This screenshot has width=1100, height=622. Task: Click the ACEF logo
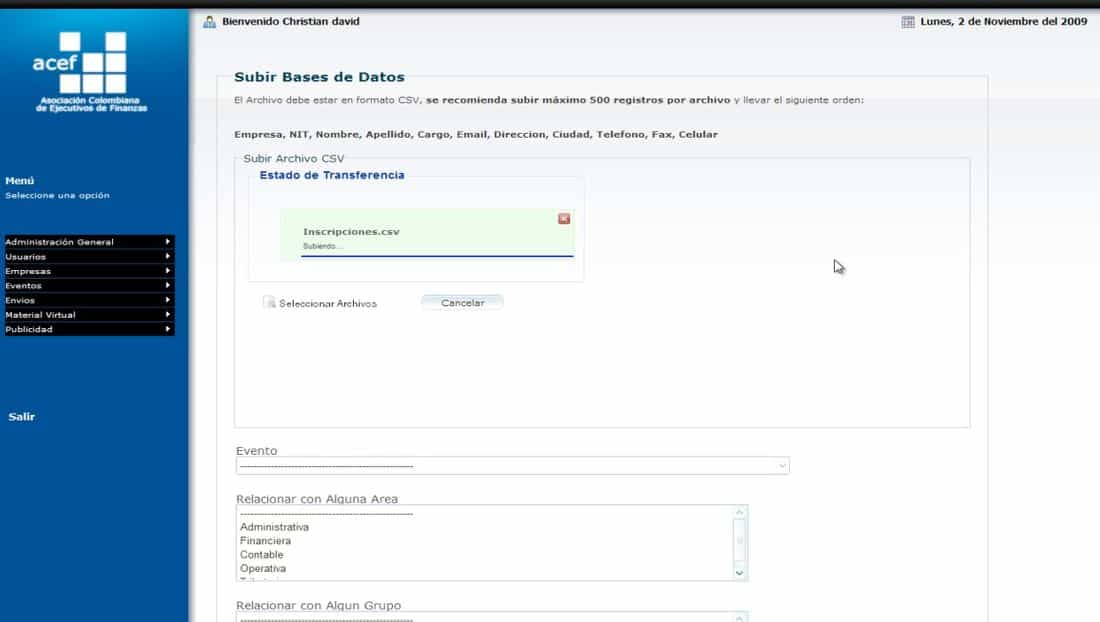pyautogui.click(x=90, y=72)
